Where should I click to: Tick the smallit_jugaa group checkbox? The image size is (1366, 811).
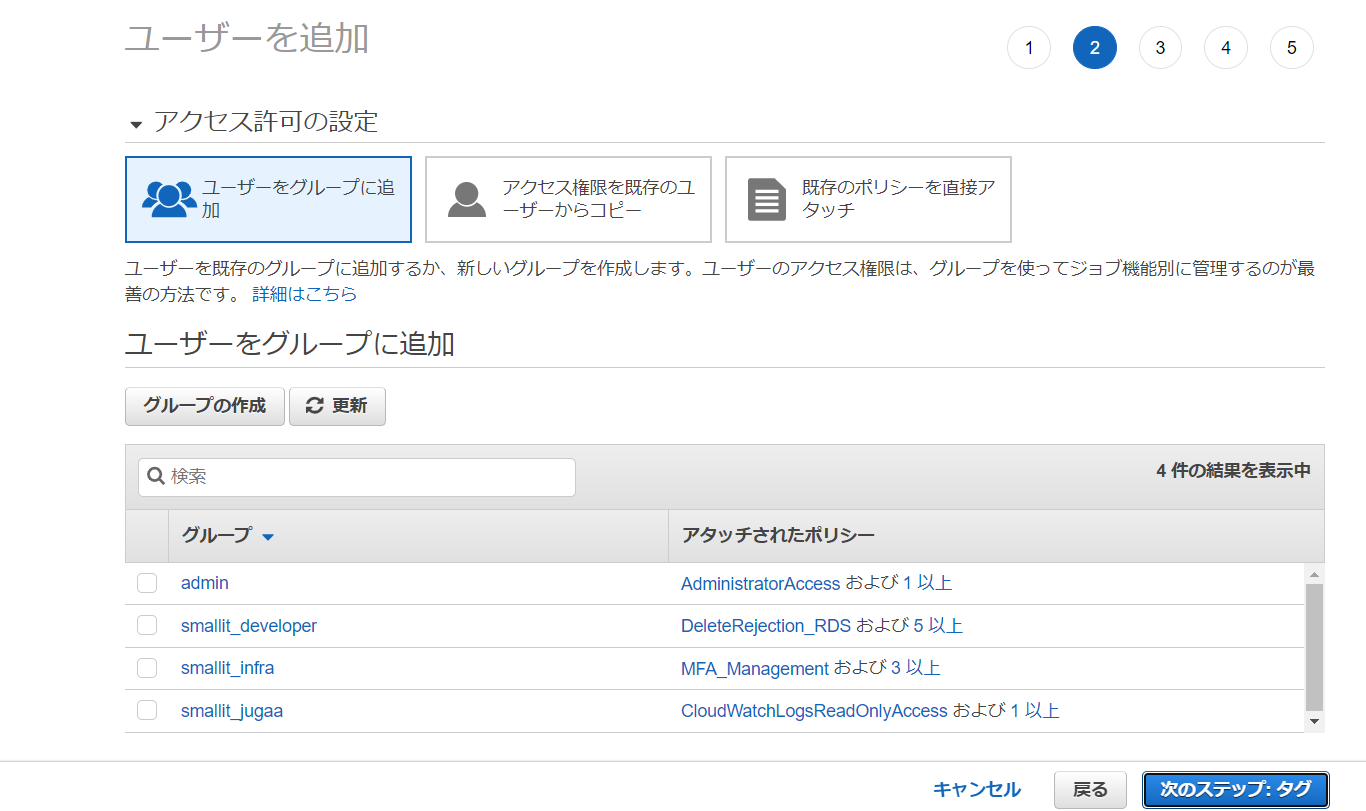147,711
